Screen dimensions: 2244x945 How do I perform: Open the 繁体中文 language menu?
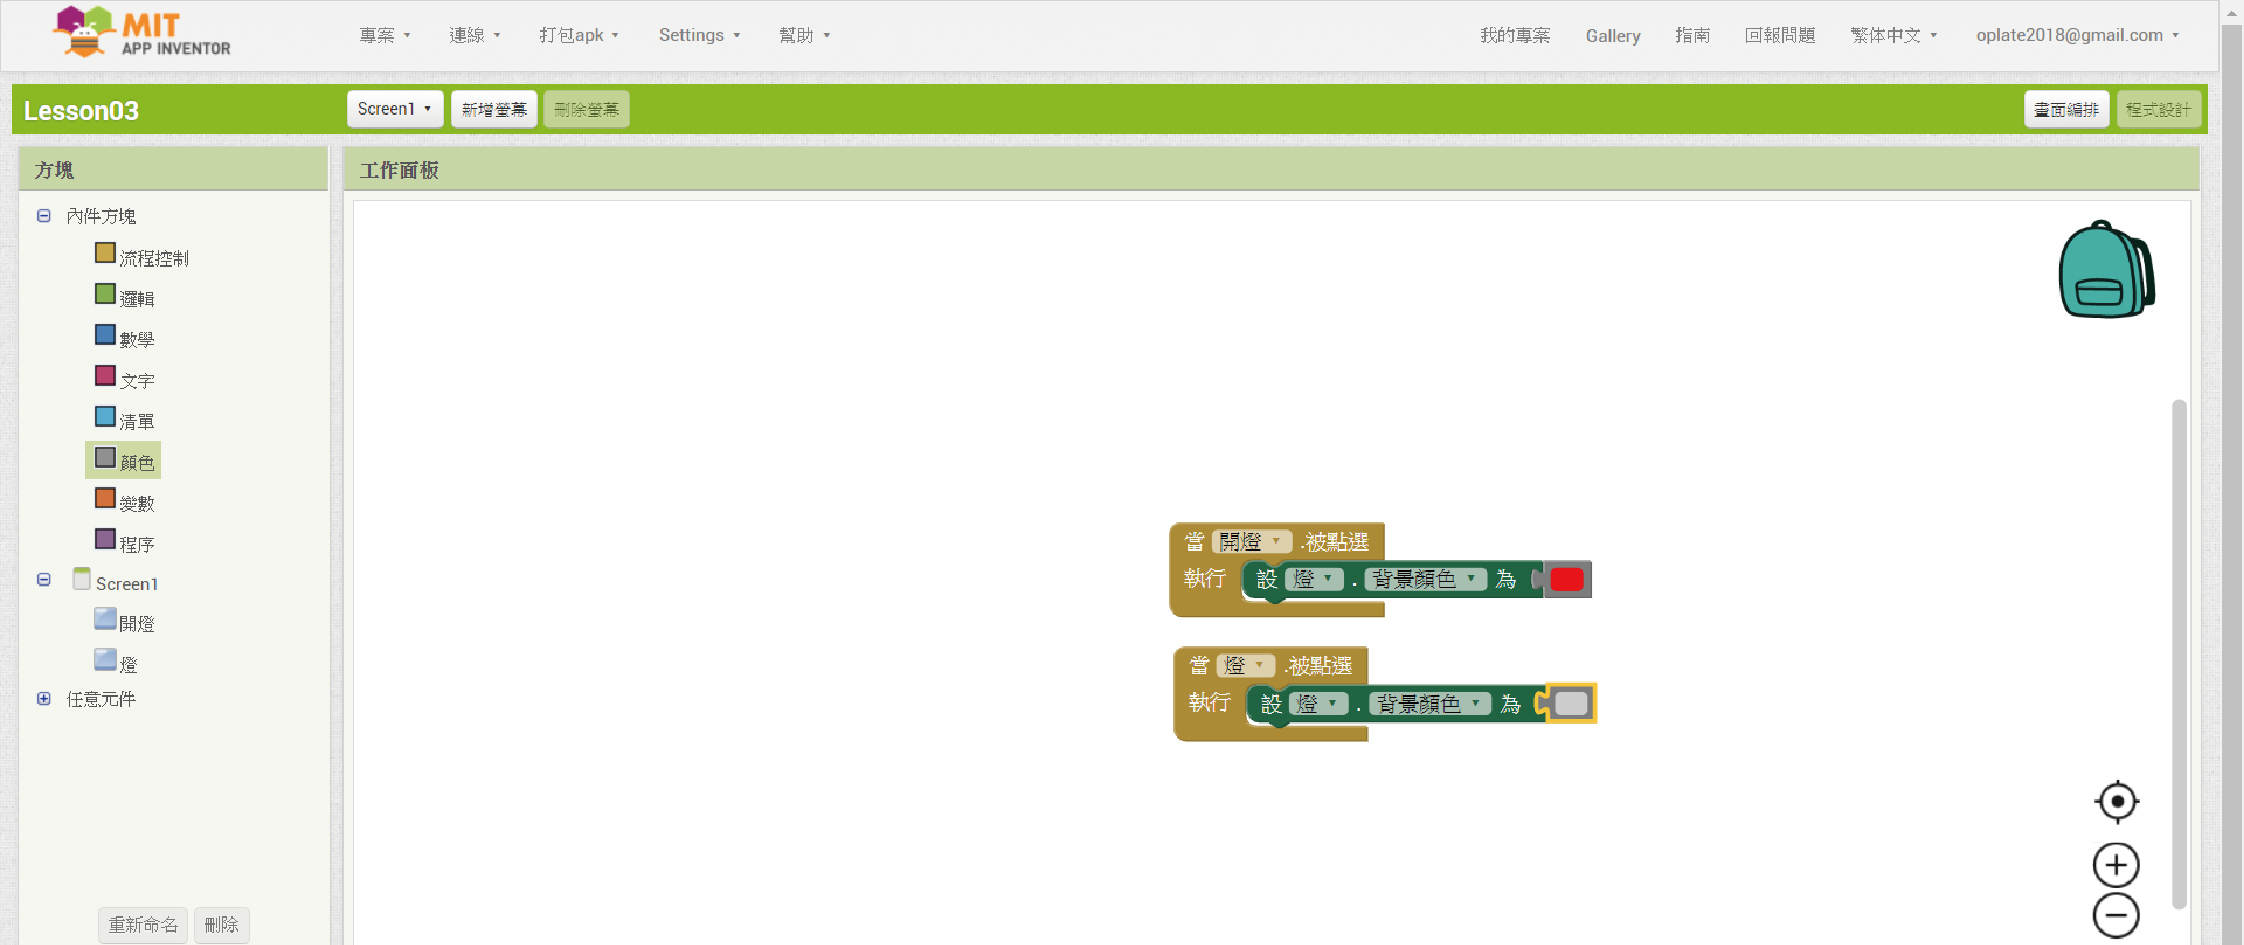(x=1894, y=35)
